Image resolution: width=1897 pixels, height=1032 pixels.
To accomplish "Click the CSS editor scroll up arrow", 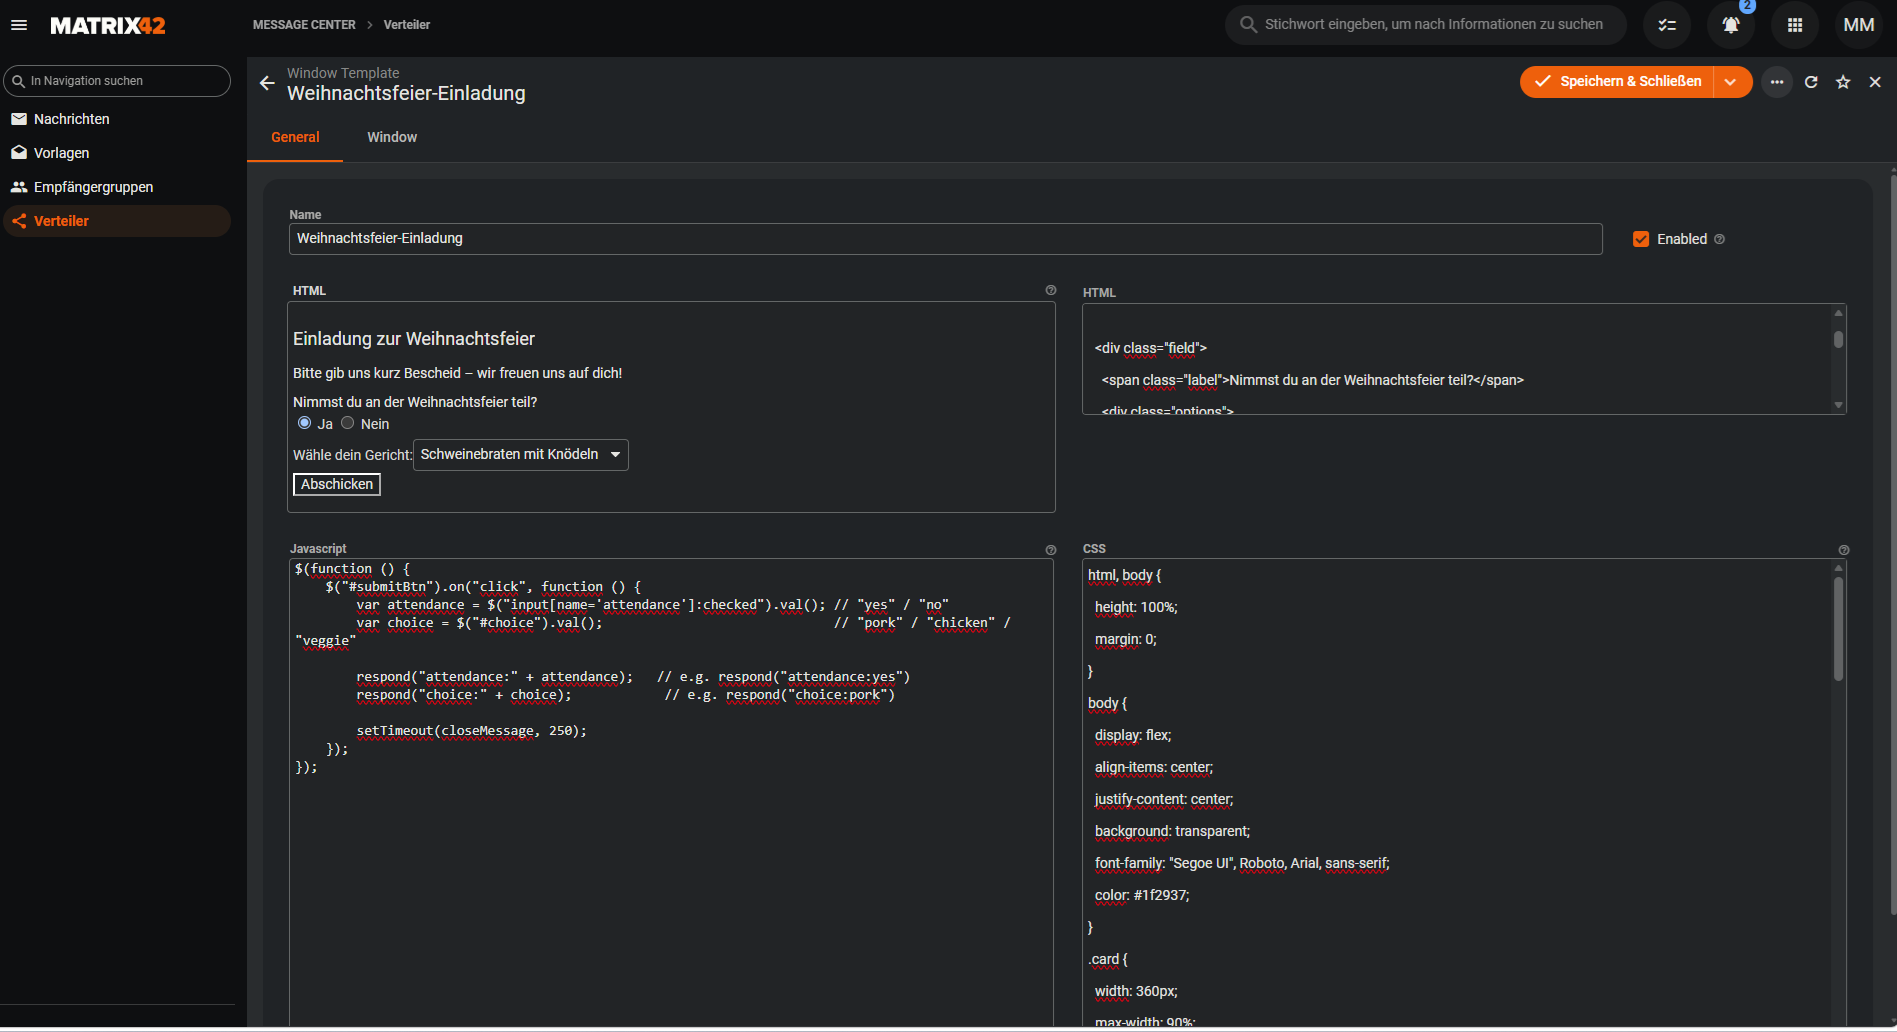I will [x=1838, y=568].
